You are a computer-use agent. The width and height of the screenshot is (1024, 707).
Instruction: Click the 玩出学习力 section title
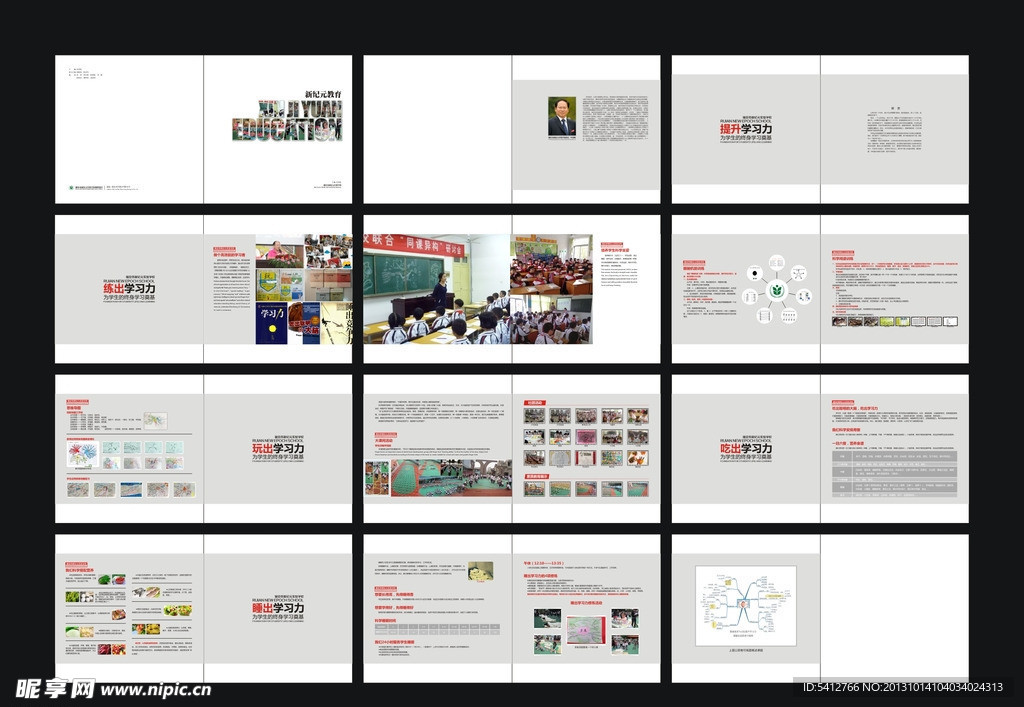coord(278,448)
